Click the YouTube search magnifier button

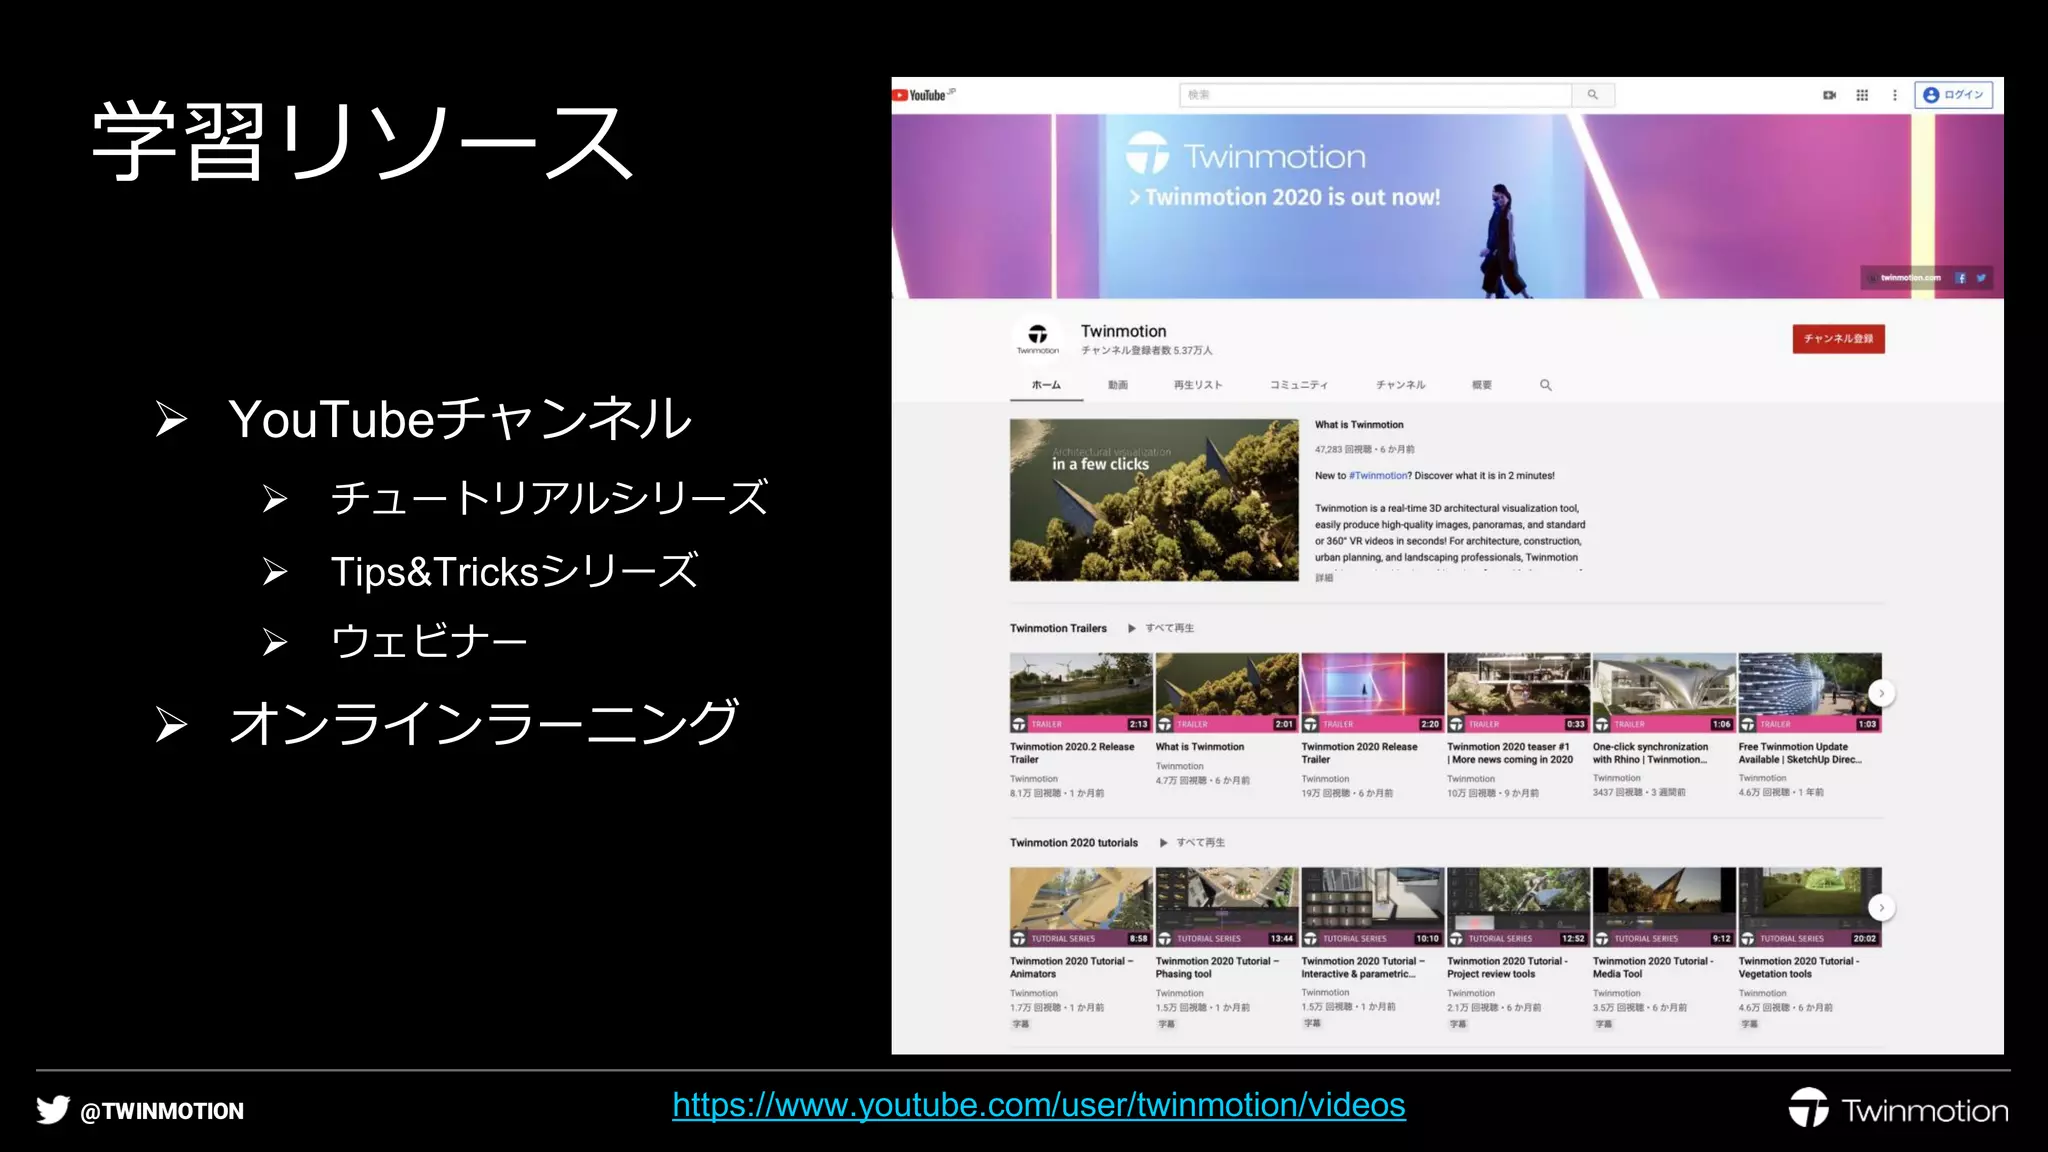click(x=1593, y=95)
